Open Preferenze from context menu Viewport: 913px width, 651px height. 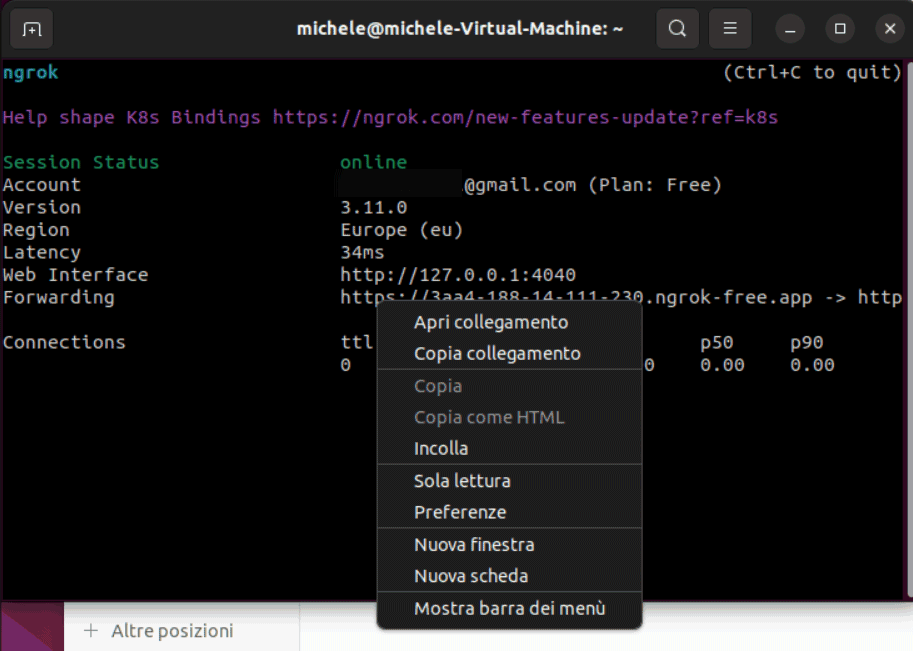(509, 512)
